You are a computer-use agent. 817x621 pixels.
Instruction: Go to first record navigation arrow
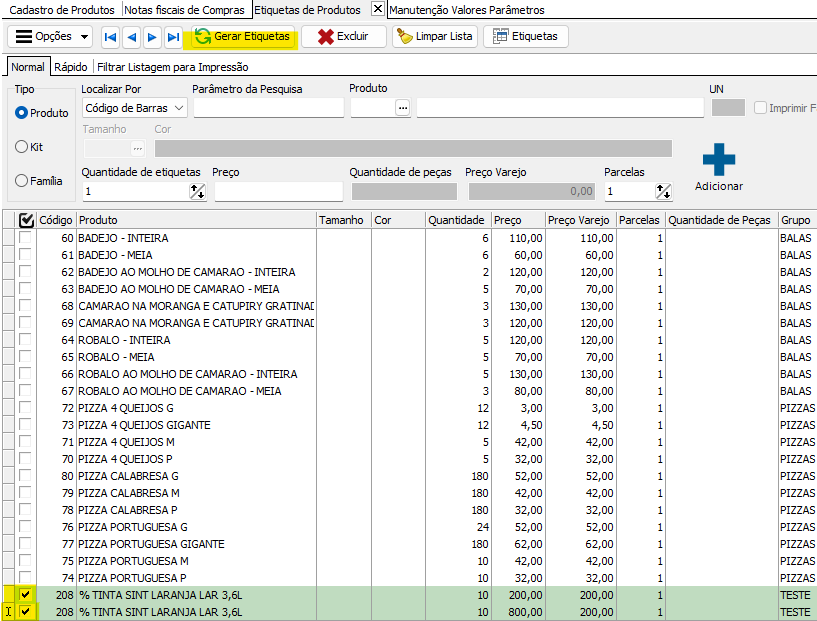tap(111, 37)
